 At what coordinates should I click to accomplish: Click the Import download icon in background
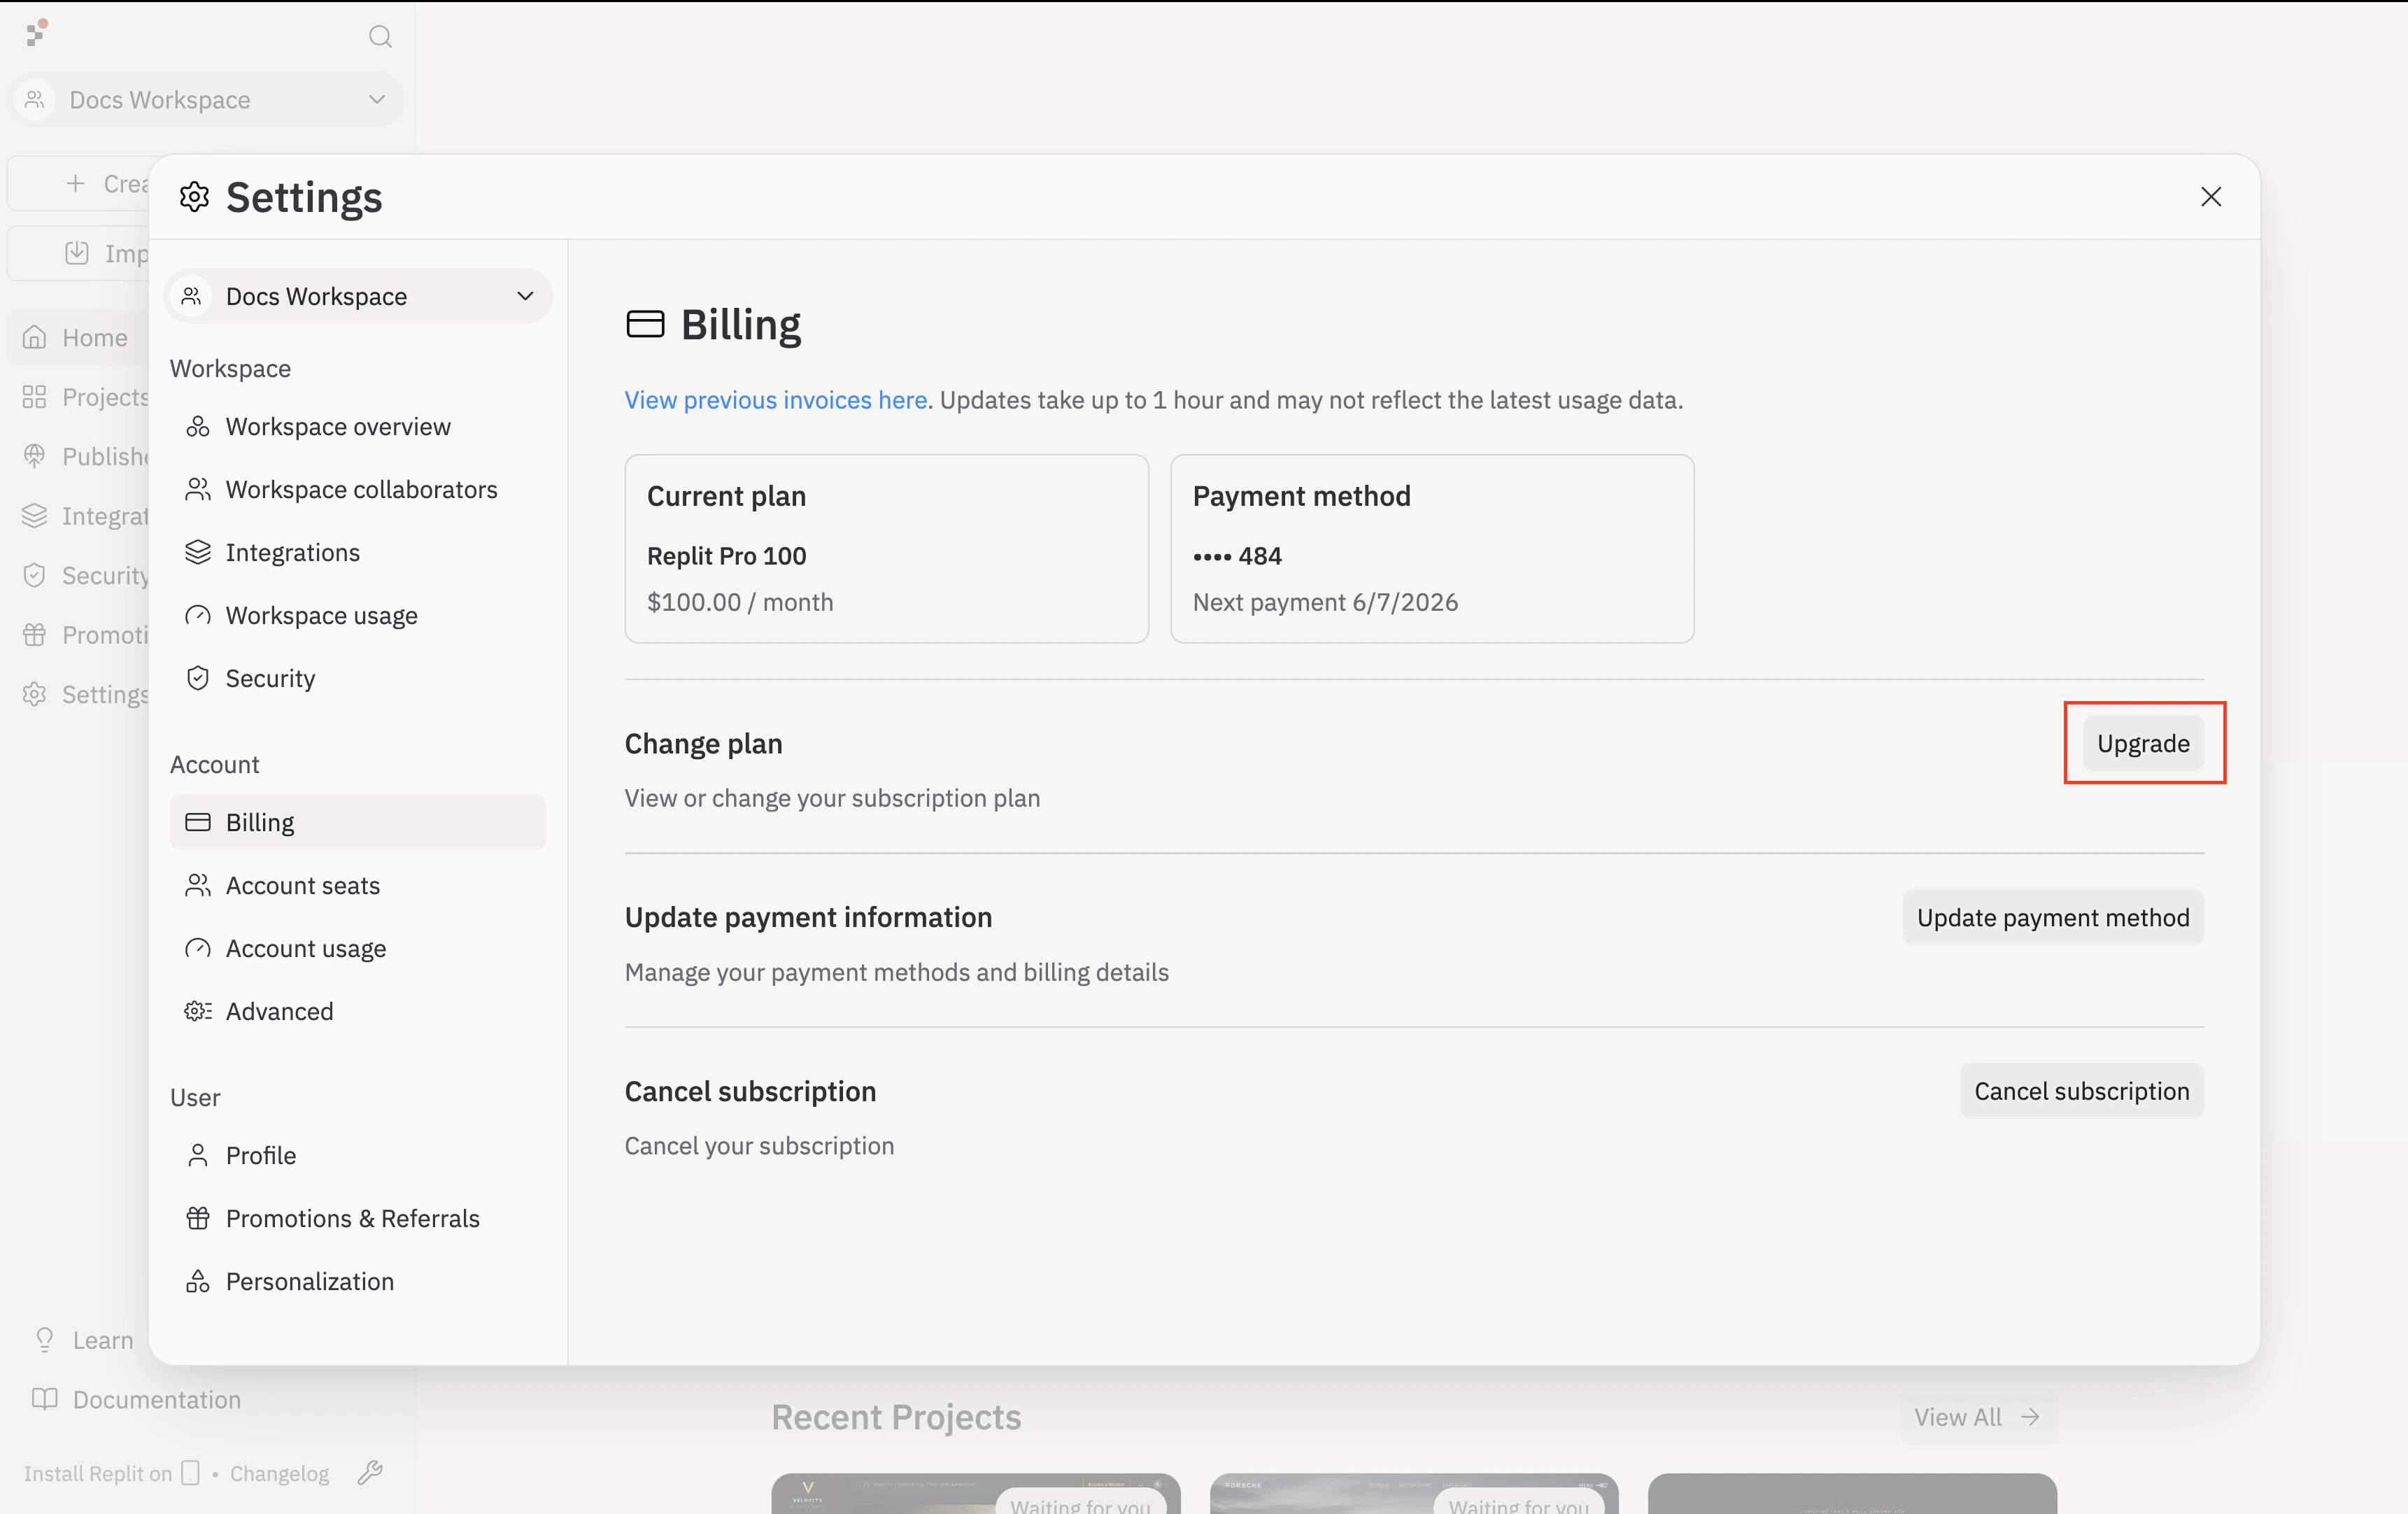pyautogui.click(x=77, y=253)
